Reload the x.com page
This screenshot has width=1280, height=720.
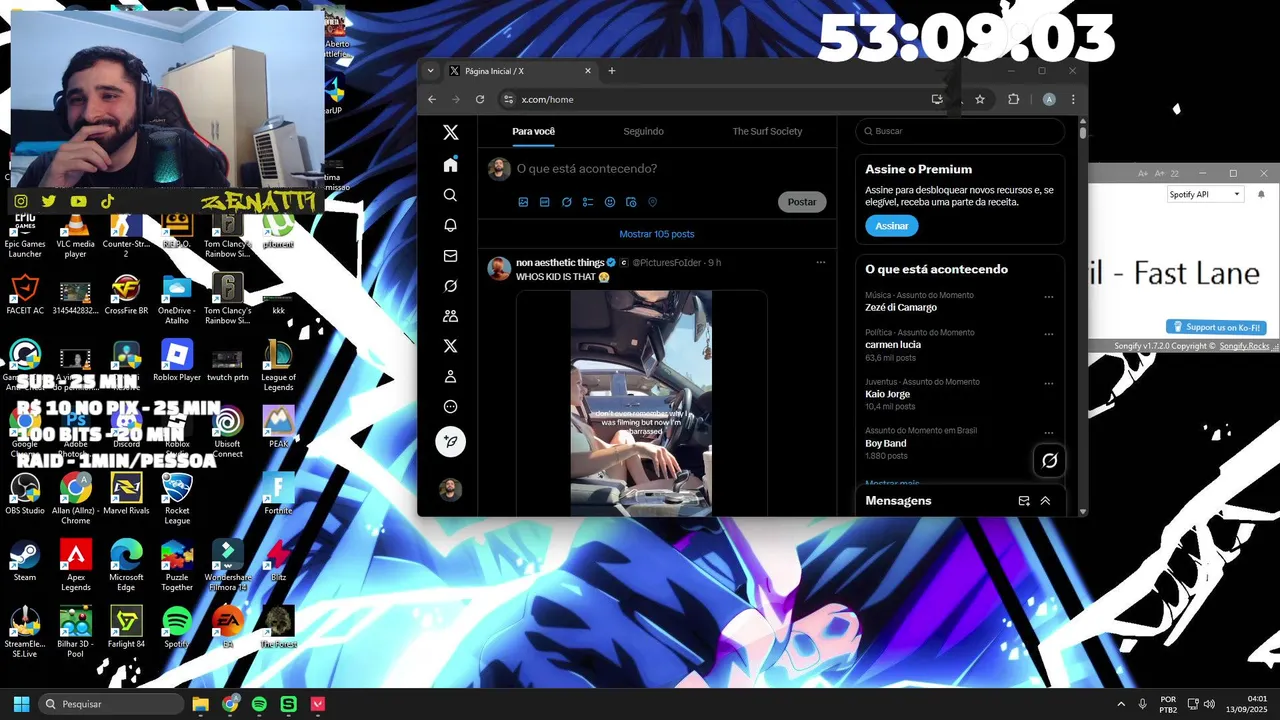click(480, 99)
